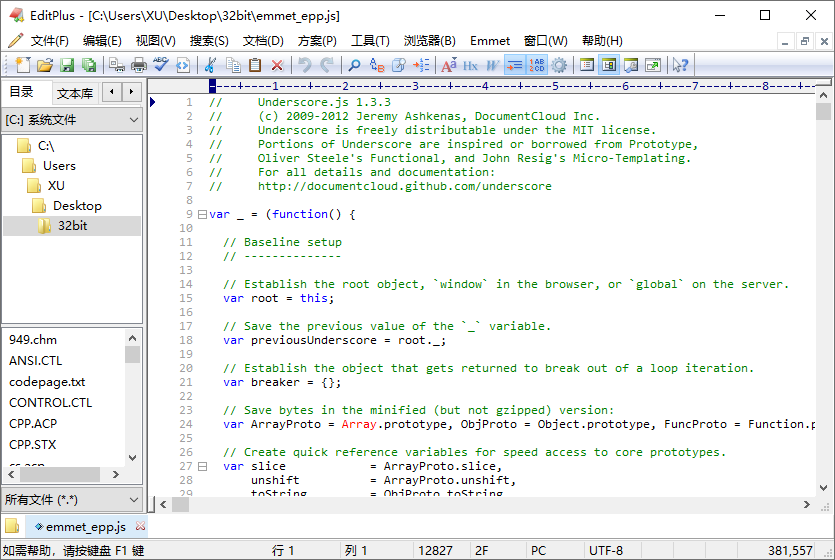Select file CPP.STX in list
Viewport: 835px width, 560px height.
coord(32,444)
